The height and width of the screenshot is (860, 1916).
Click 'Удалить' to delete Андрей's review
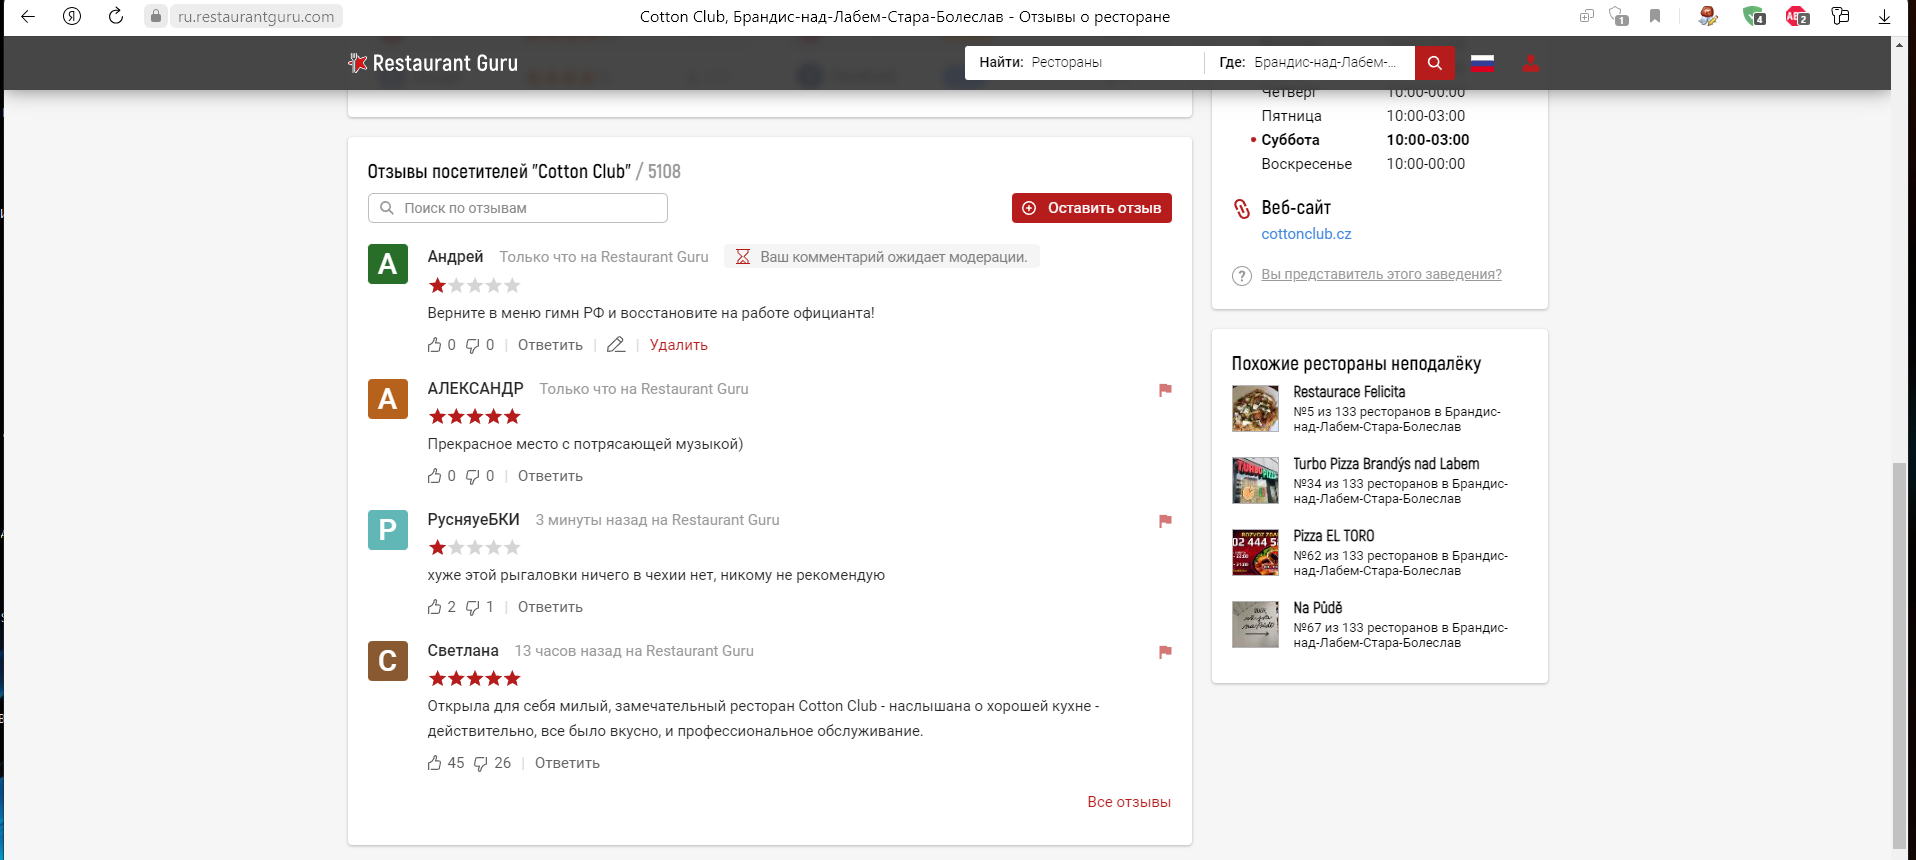(679, 345)
